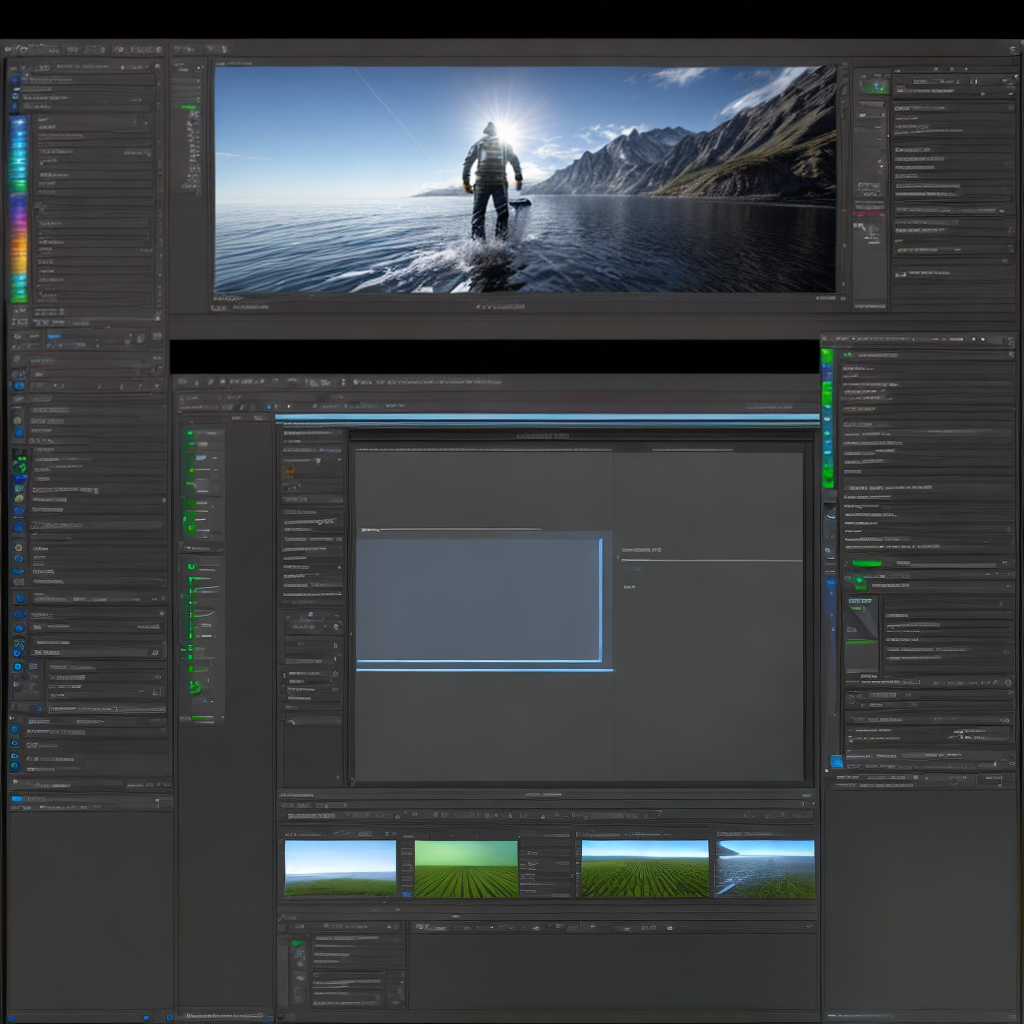Select the sky and grassland thumbnail

click(340, 867)
